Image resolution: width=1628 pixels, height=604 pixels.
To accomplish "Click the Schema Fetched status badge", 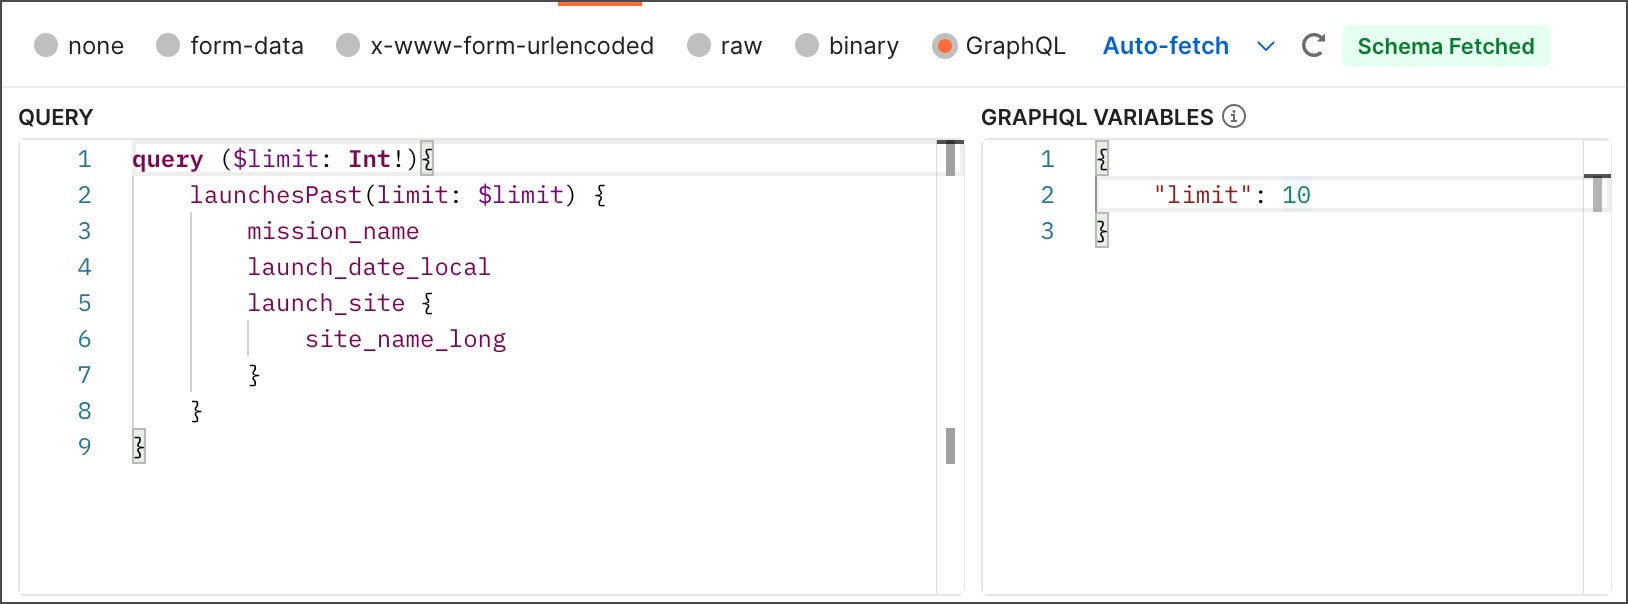I will [1446, 46].
